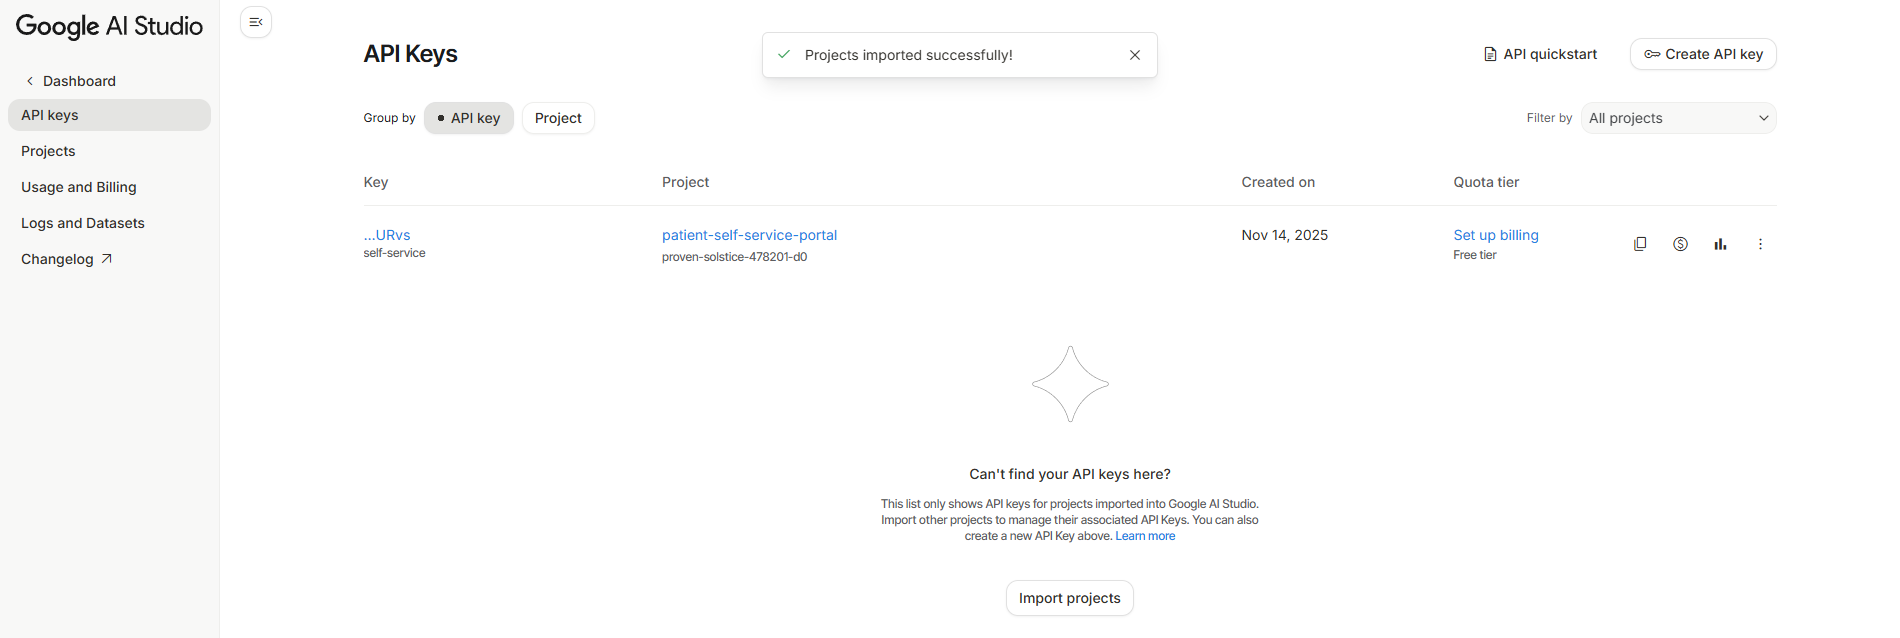The height and width of the screenshot is (638, 1900).
Task: Navigate to Logs and Datasets
Action: click(82, 222)
